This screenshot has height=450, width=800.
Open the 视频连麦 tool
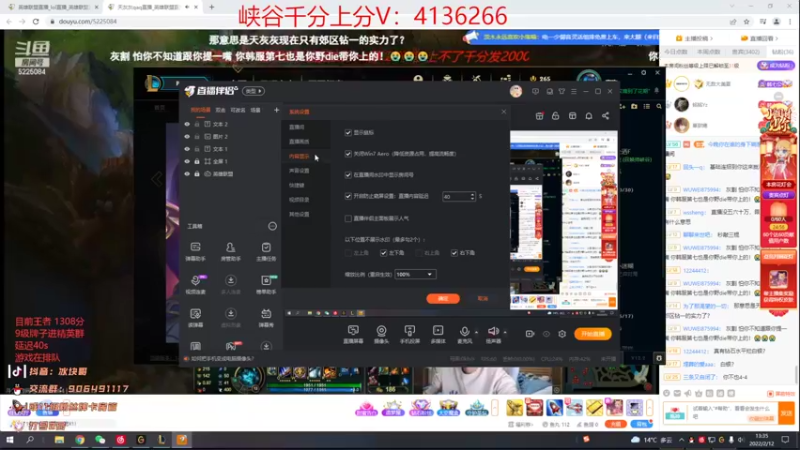[195, 285]
